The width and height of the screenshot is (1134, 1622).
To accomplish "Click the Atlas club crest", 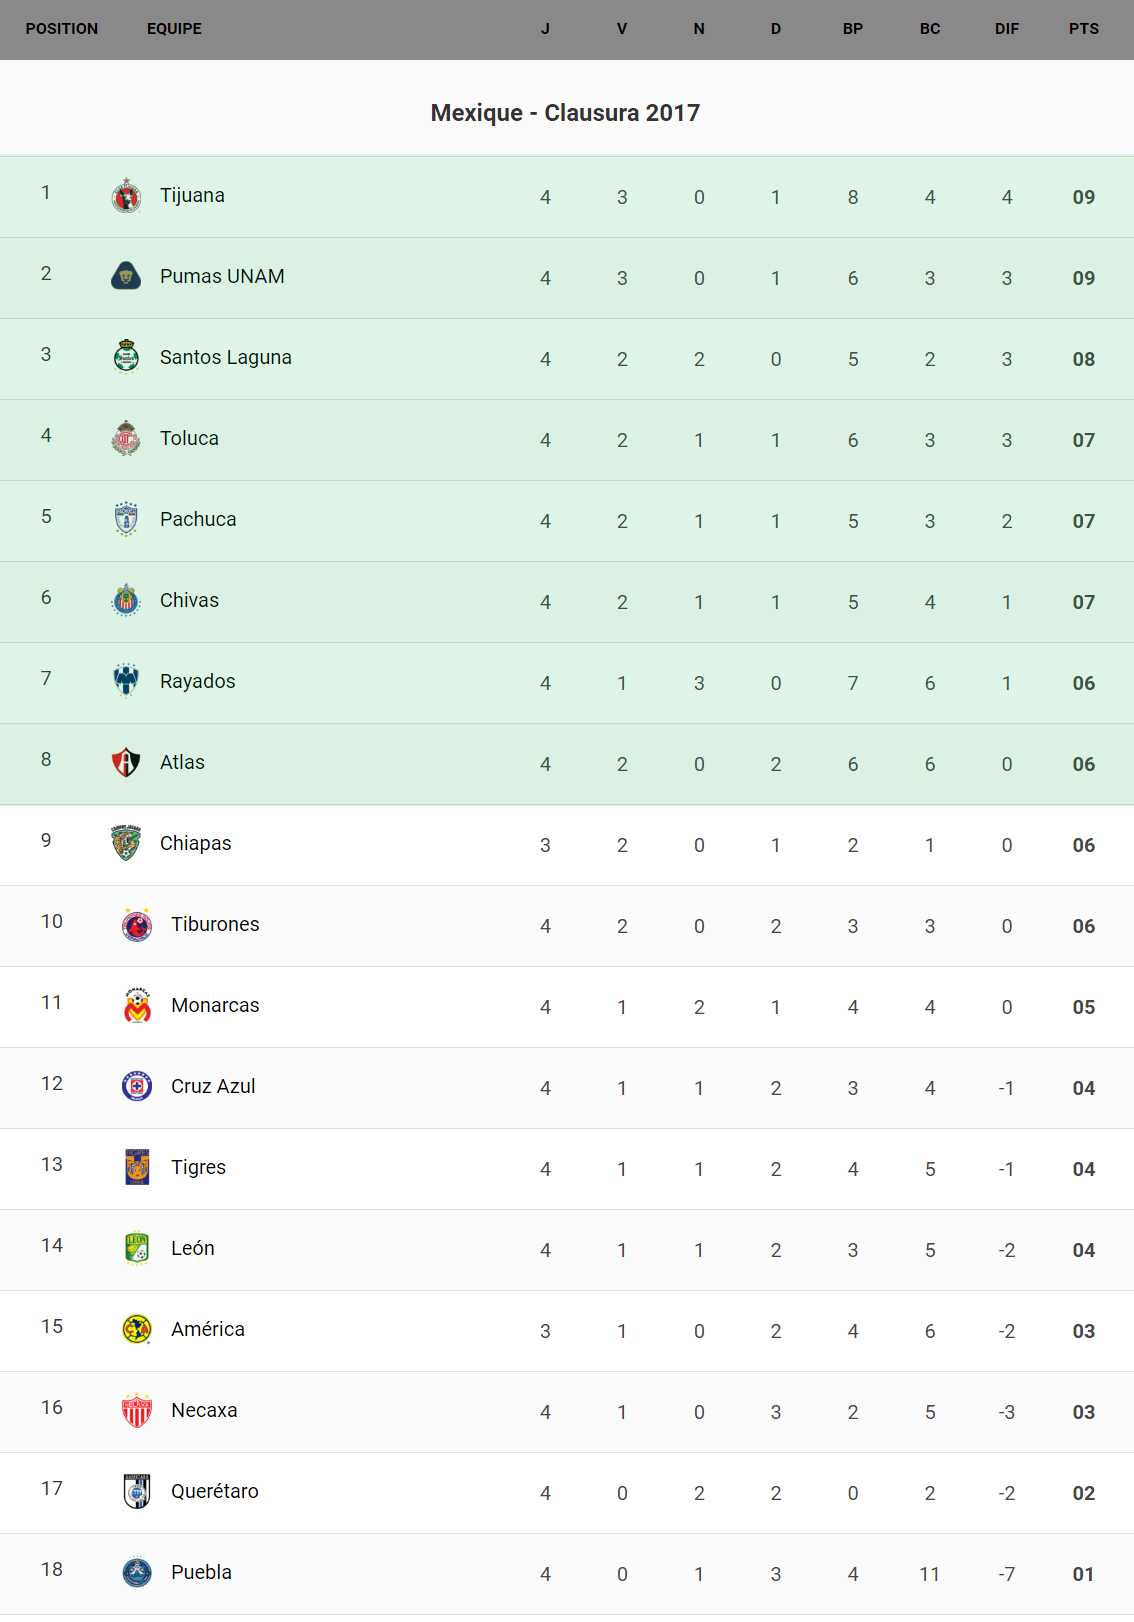I will click(x=126, y=762).
